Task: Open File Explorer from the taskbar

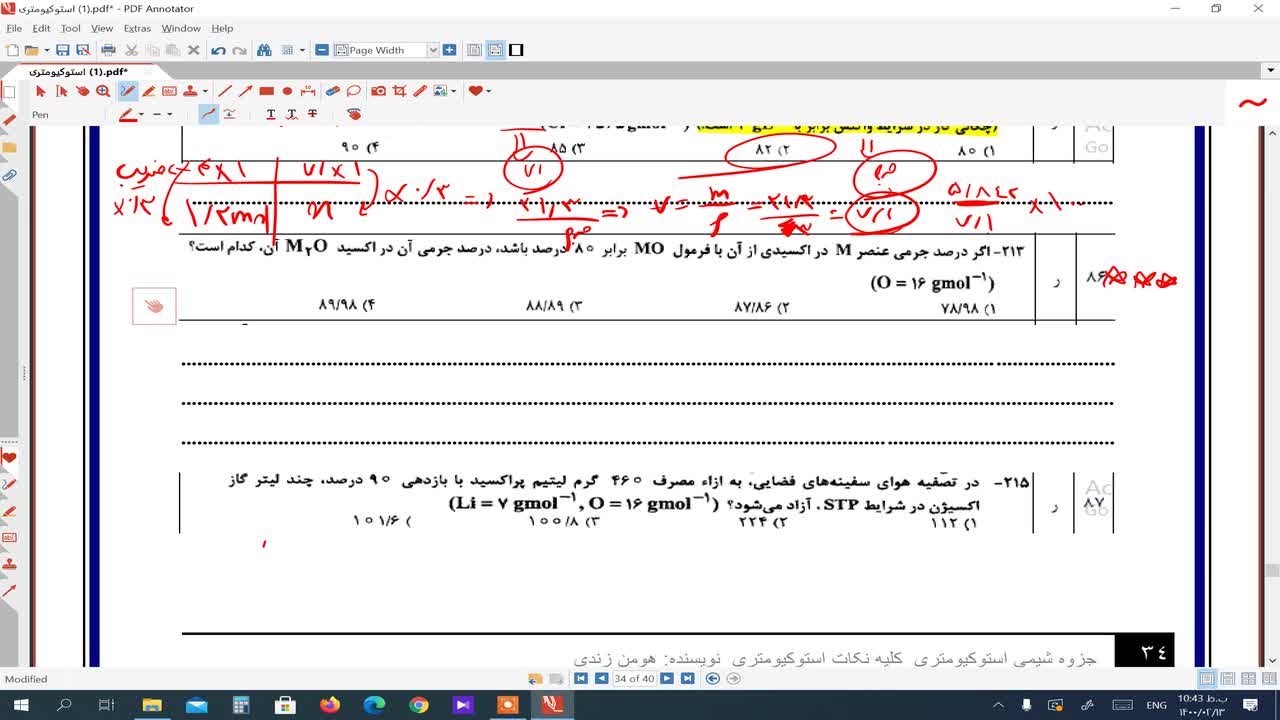Action: 153,705
